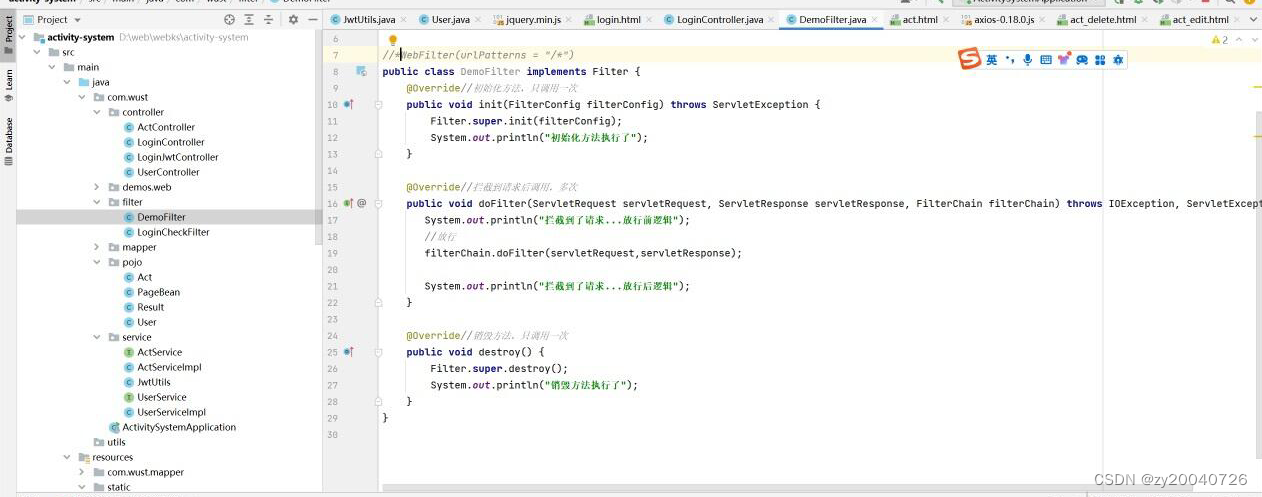The image size is (1262, 497).
Task: Select LoginCheckFilter in project tree
Action: click(173, 232)
